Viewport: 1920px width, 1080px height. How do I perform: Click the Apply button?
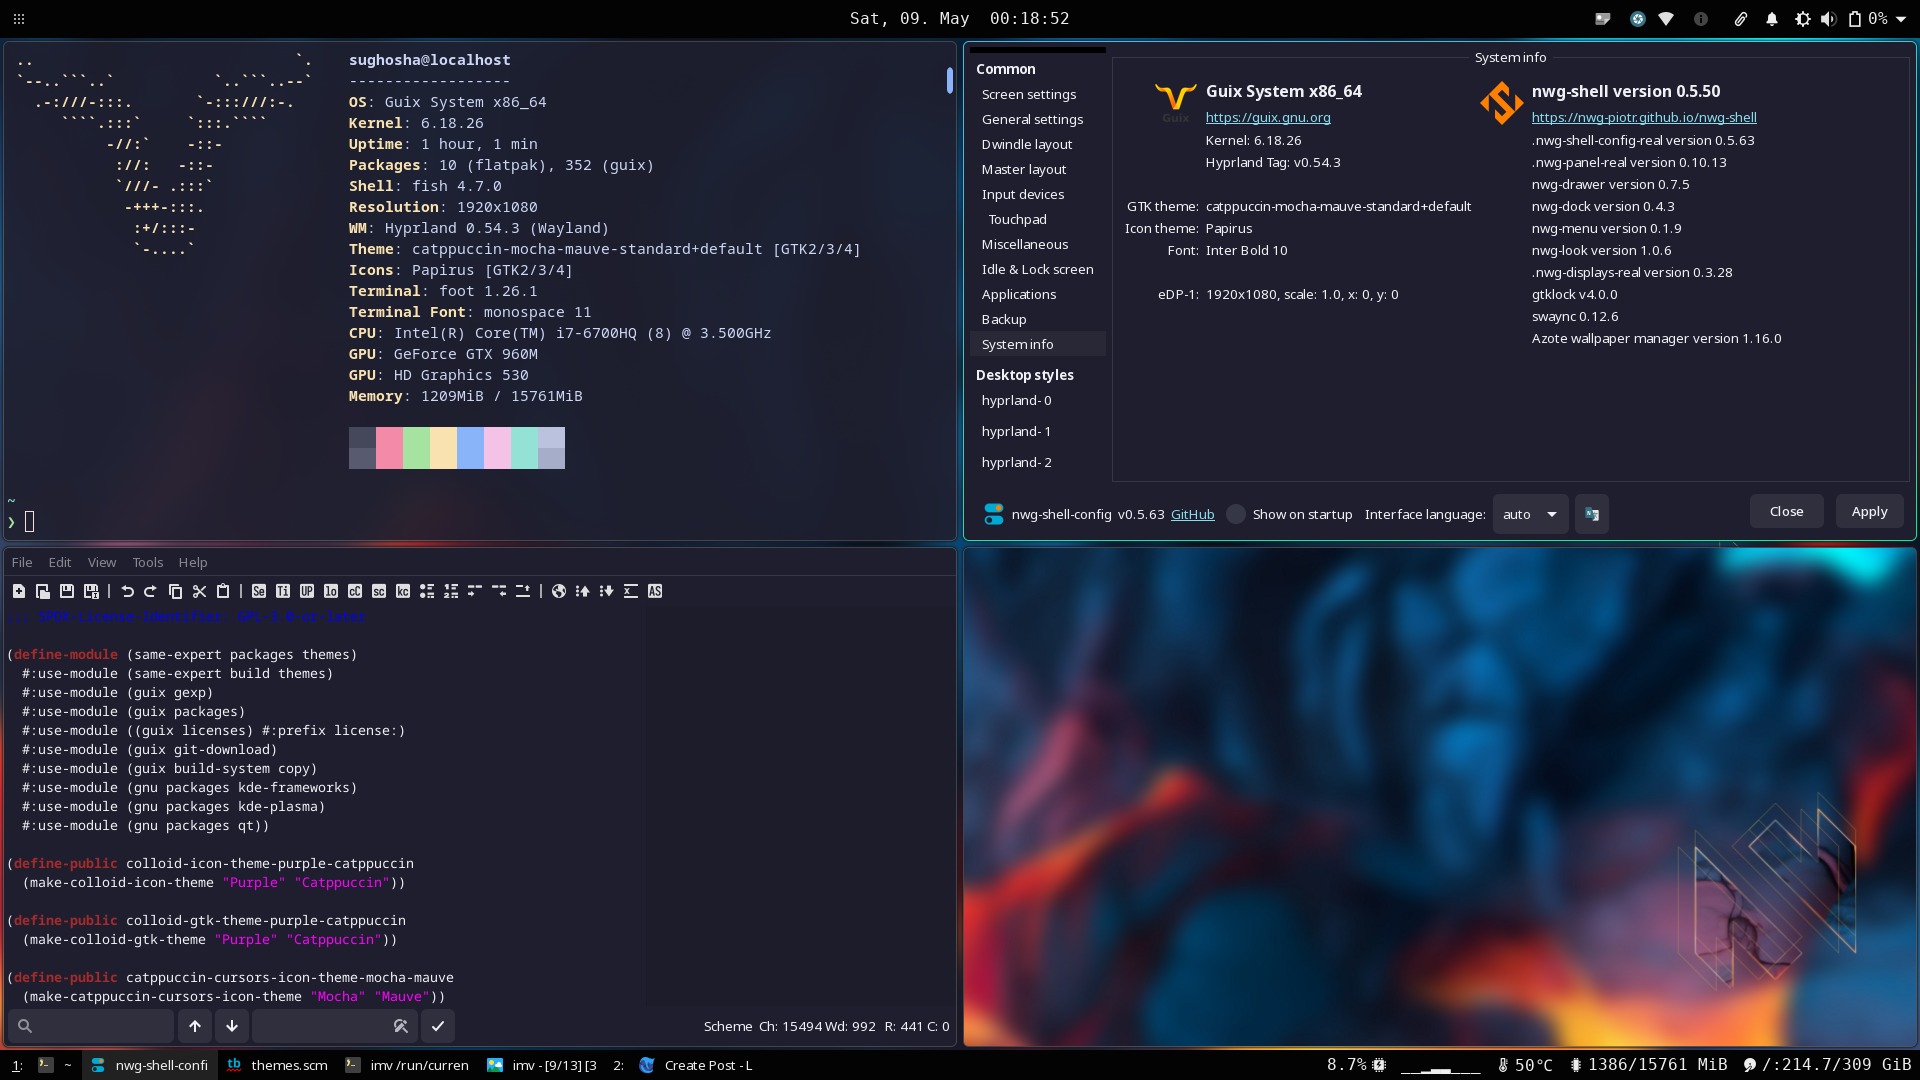(1869, 511)
